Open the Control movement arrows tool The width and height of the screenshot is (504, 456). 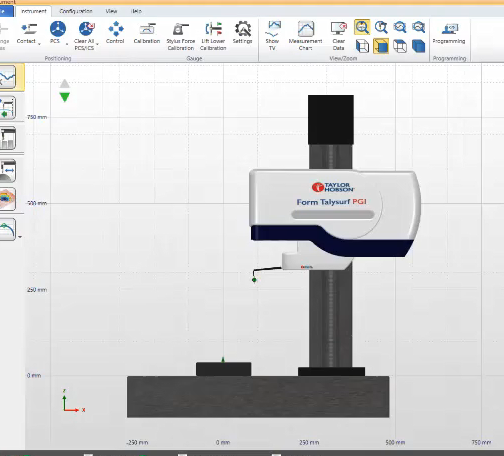115,33
